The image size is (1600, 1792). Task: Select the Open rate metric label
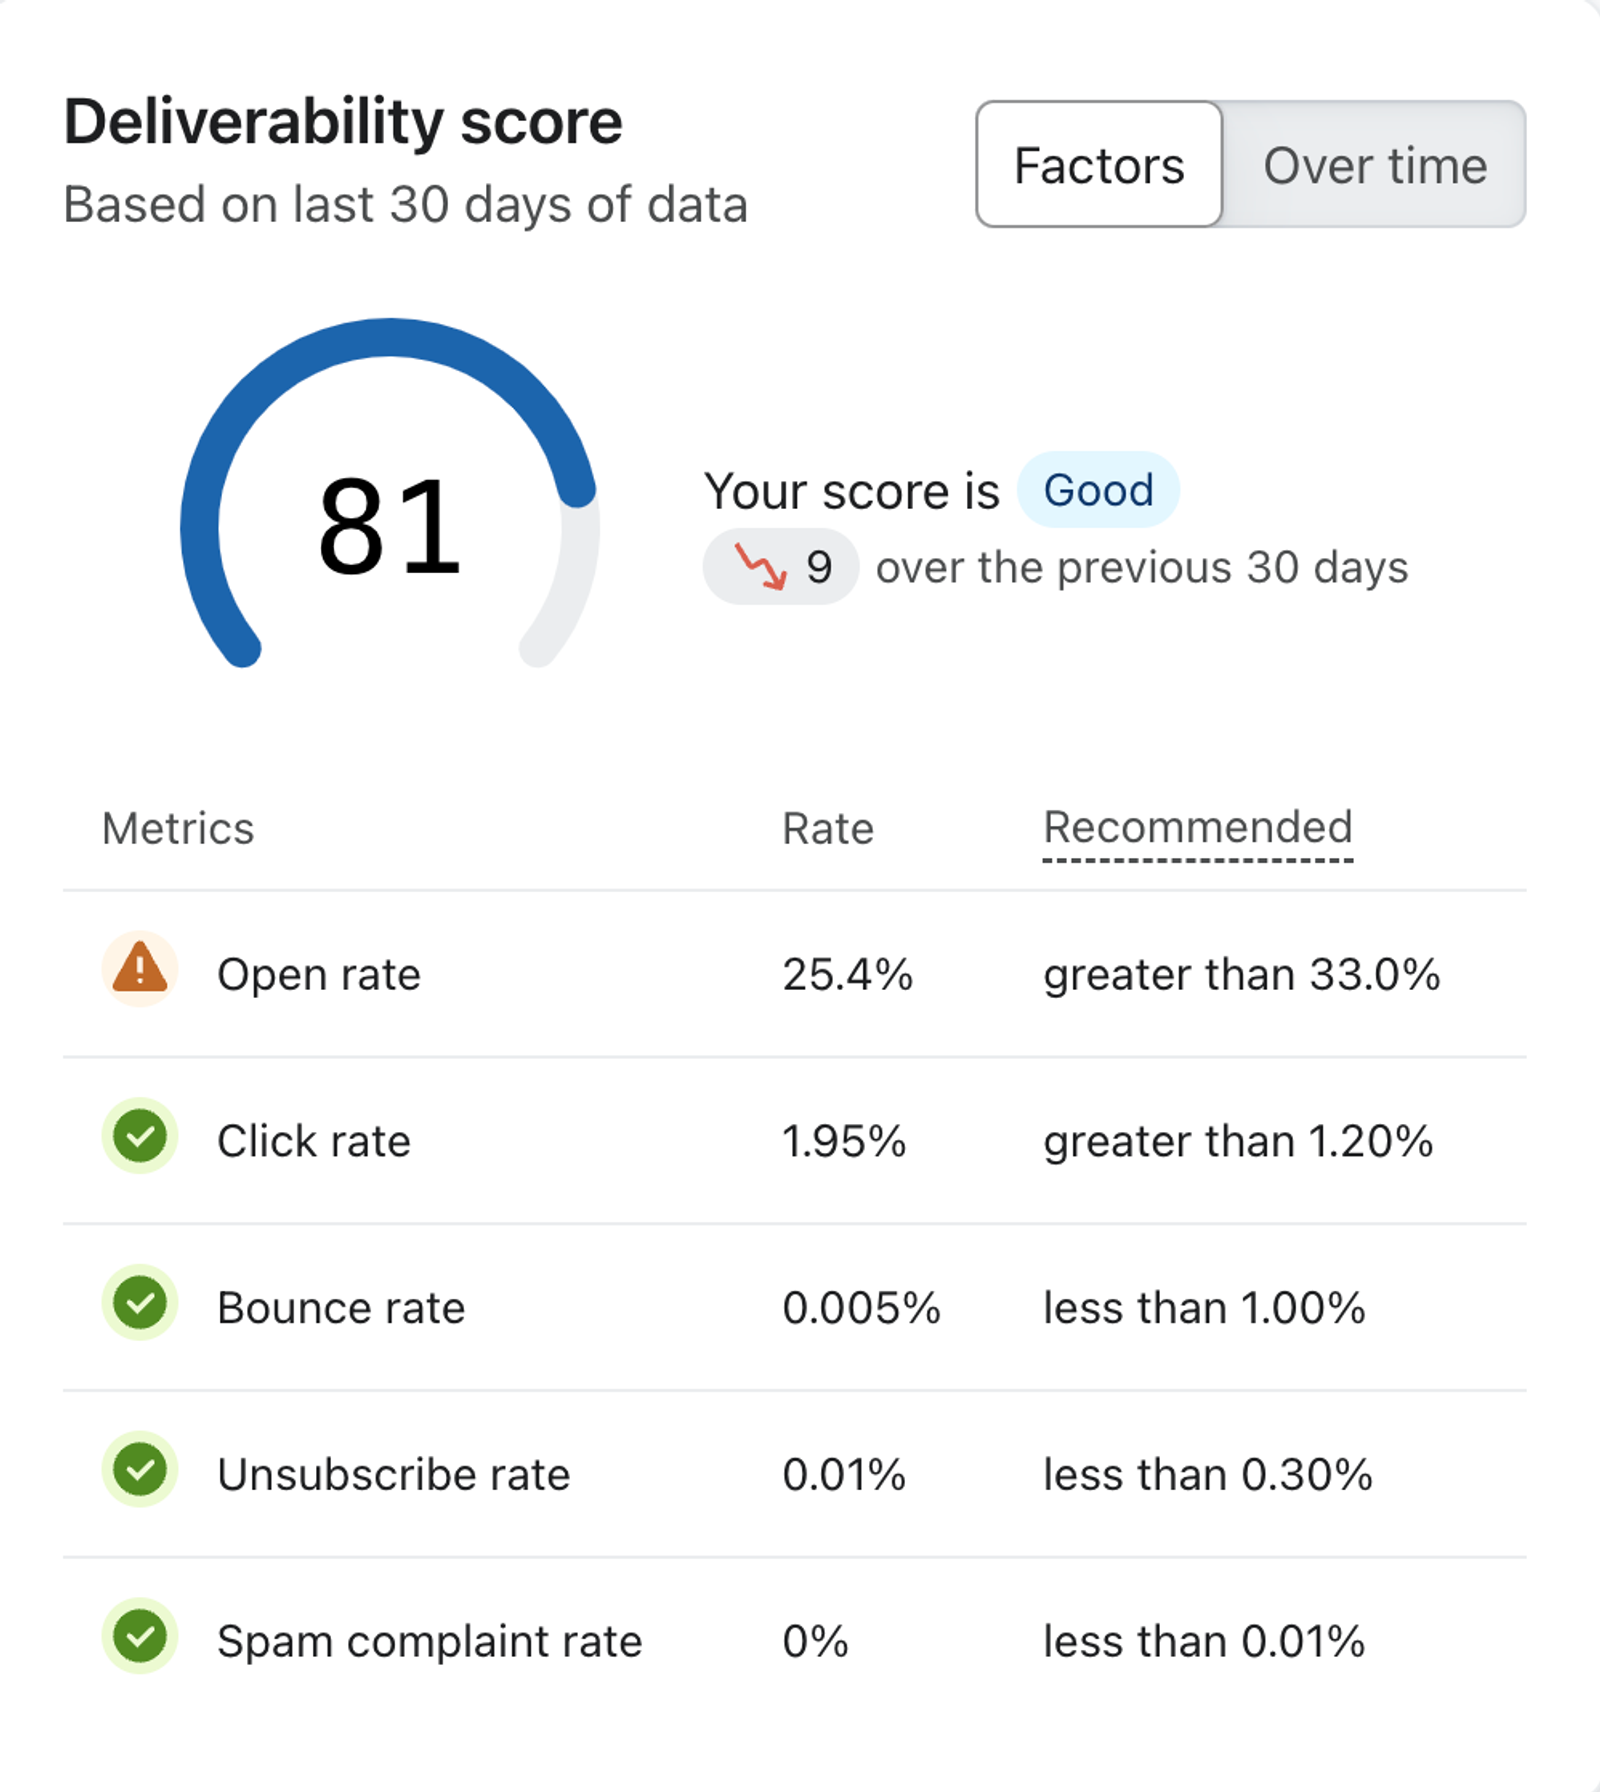click(319, 974)
